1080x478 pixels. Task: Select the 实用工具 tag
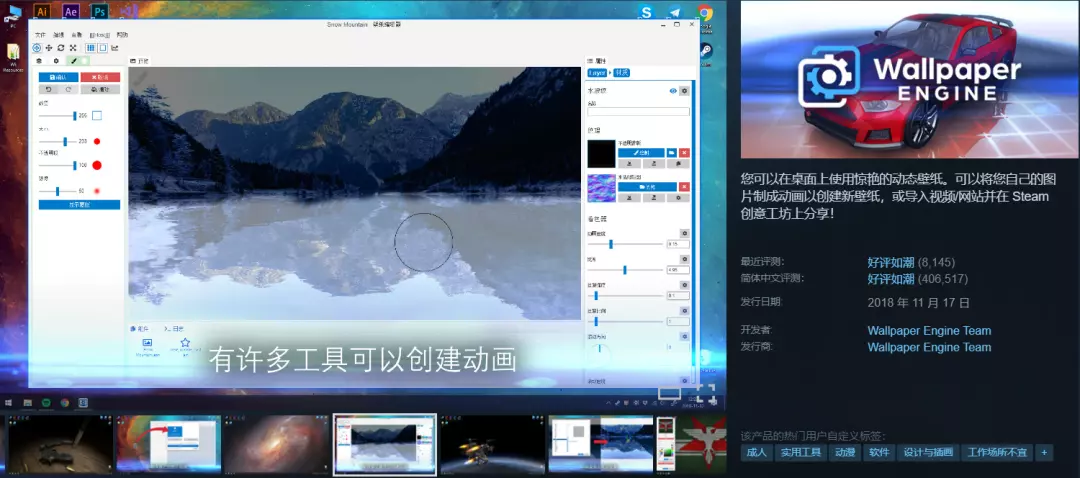pos(801,453)
